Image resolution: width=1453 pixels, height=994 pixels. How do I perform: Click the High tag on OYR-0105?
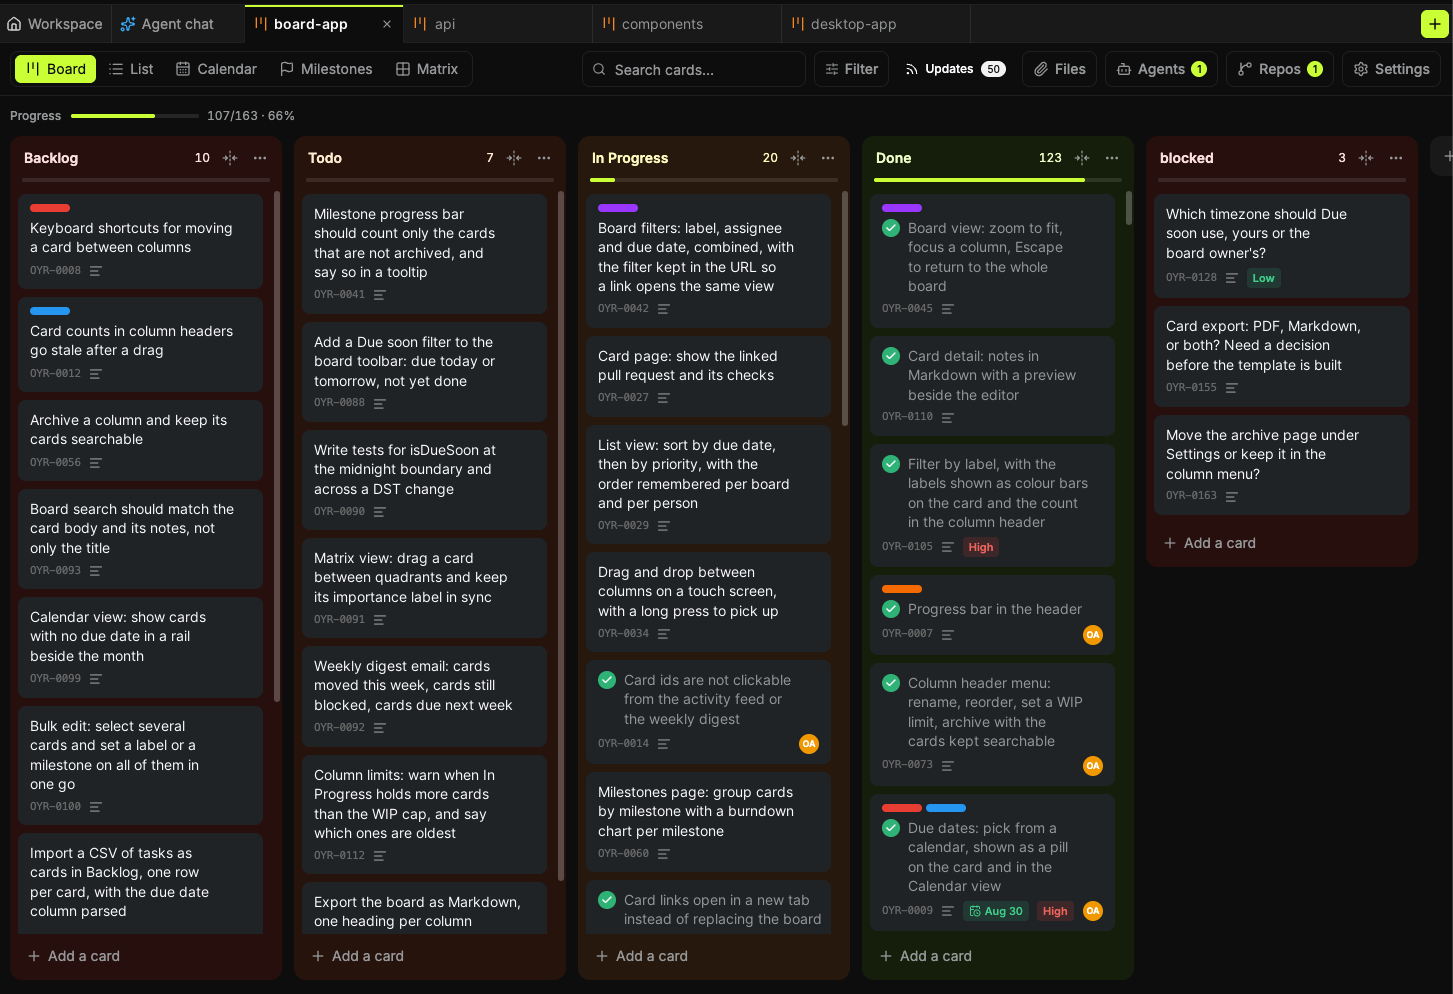(981, 547)
